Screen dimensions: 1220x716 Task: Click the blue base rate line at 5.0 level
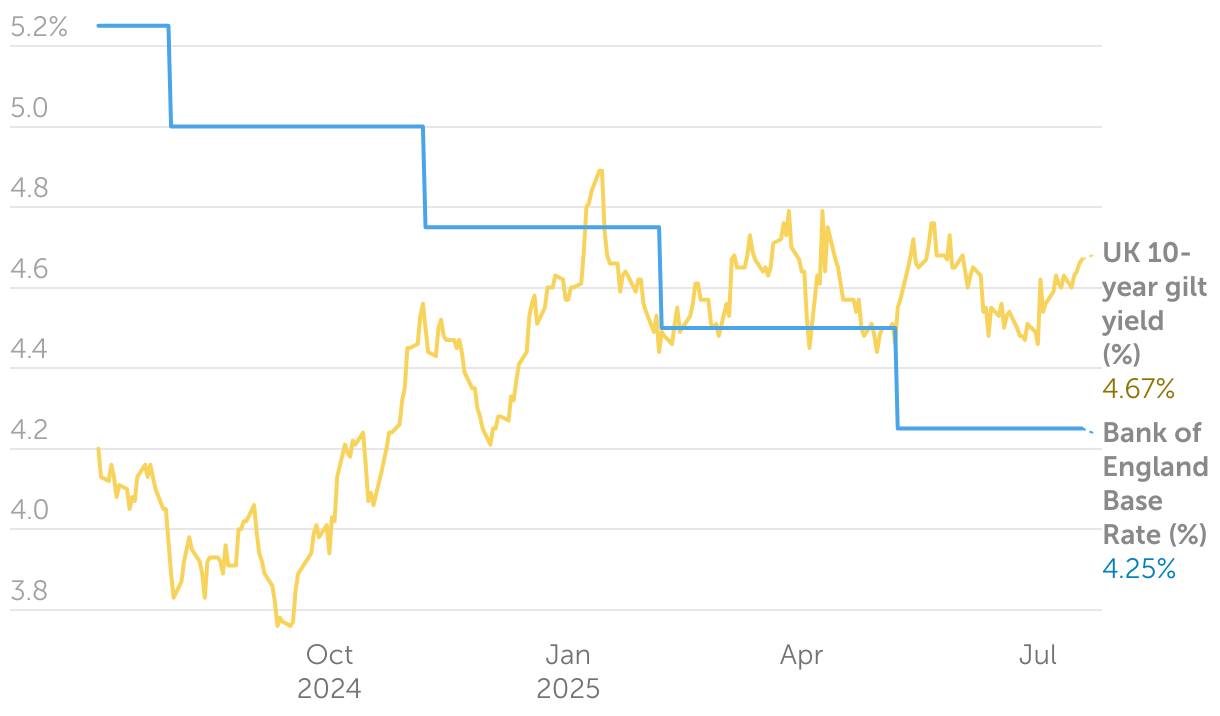coord(297,126)
